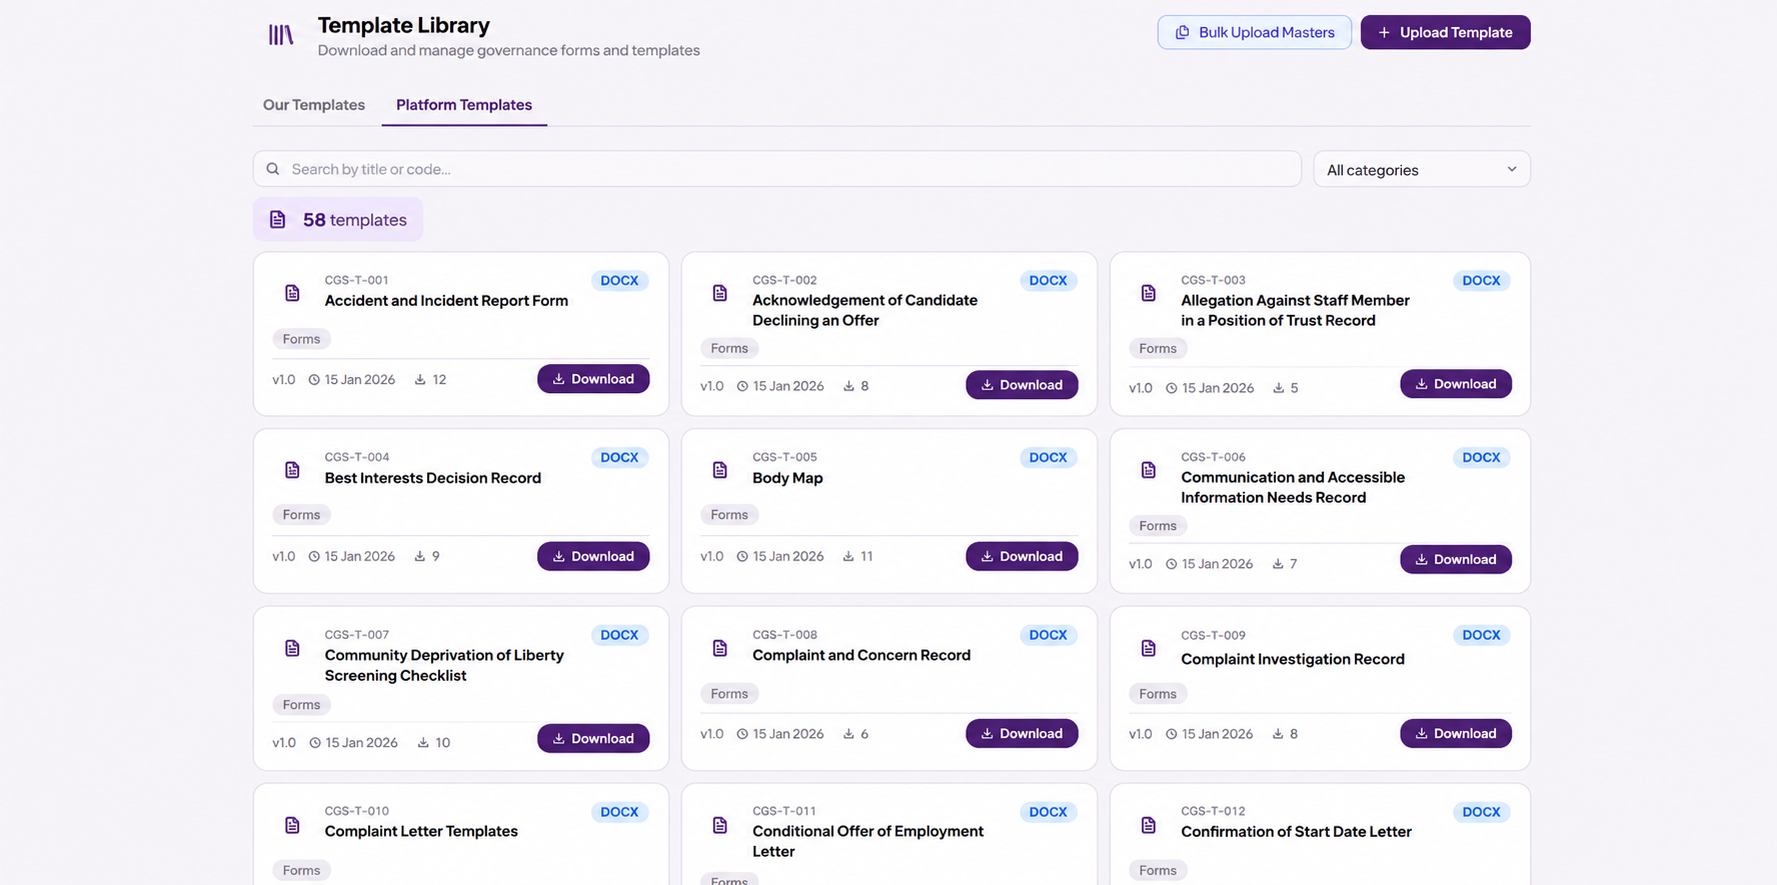
Task: Click DOCX badge on Accident and Incident Report card
Action: point(619,281)
